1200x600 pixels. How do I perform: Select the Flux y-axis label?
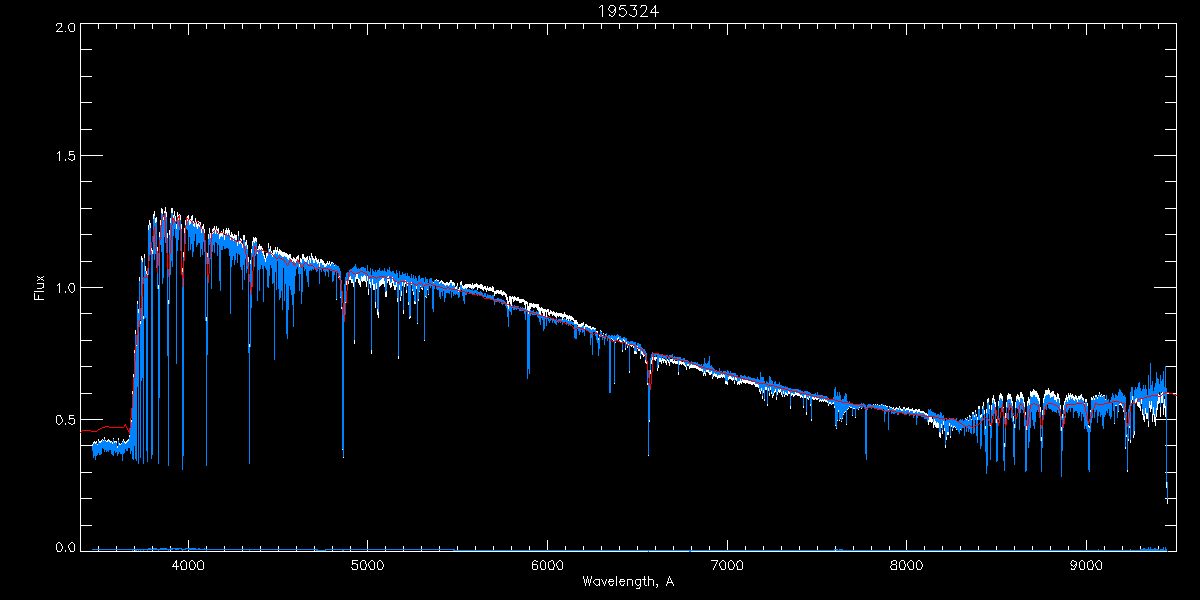click(40, 286)
